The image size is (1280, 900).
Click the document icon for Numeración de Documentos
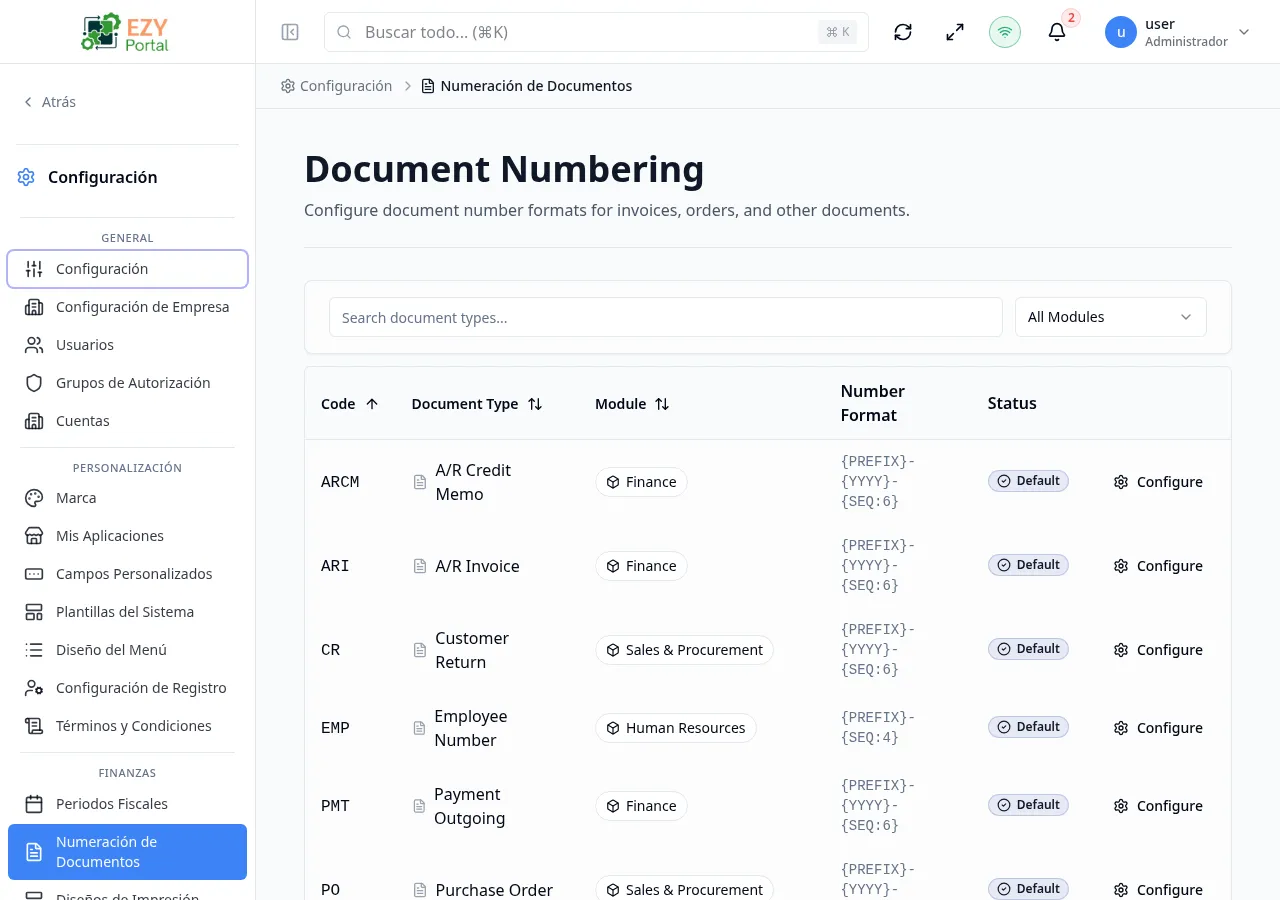coord(34,852)
